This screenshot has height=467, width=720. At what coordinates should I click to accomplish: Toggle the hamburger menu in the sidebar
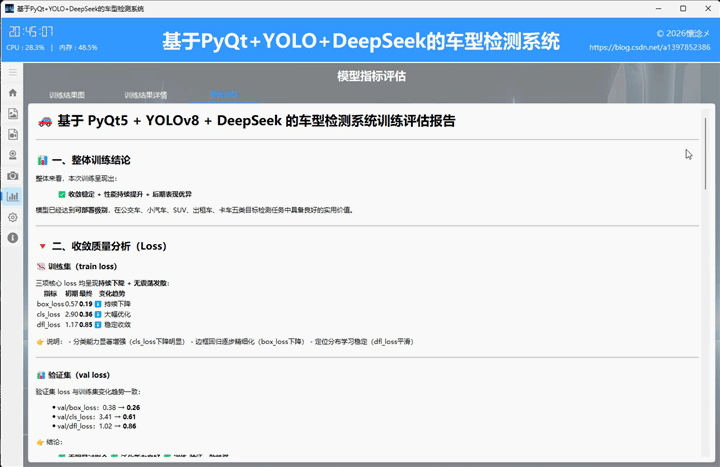click(13, 72)
